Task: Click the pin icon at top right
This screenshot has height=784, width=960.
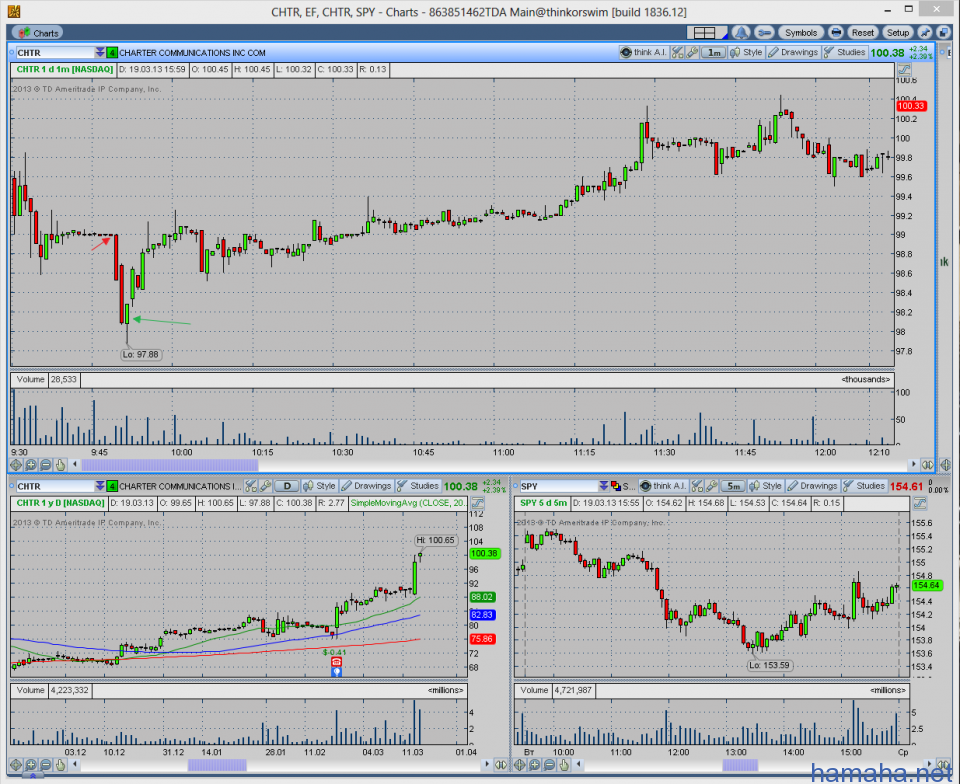Action: 924,33
